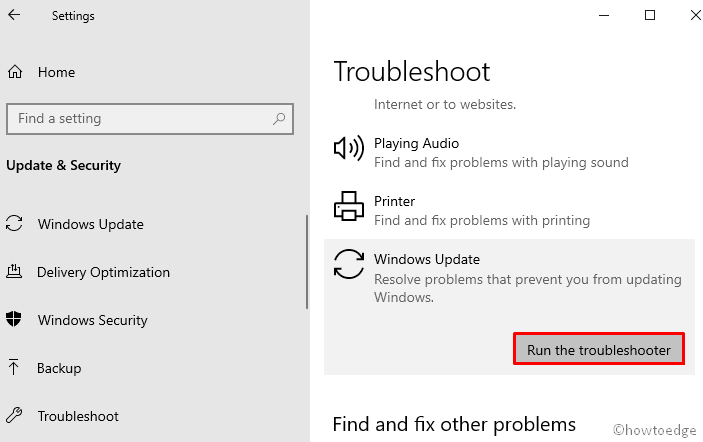Image resolution: width=703 pixels, height=442 pixels.
Task: Open the Windows Security page
Action: point(92,320)
